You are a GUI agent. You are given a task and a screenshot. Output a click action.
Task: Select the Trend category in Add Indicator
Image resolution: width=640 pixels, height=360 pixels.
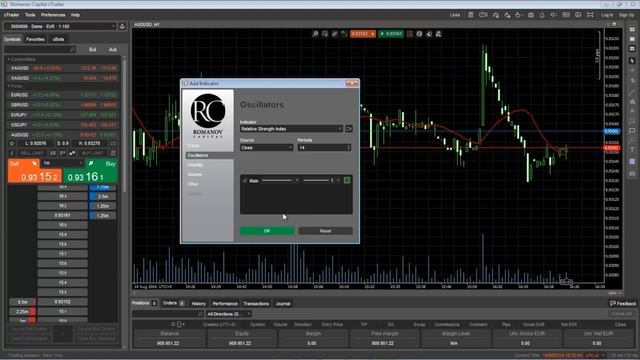(x=193, y=146)
